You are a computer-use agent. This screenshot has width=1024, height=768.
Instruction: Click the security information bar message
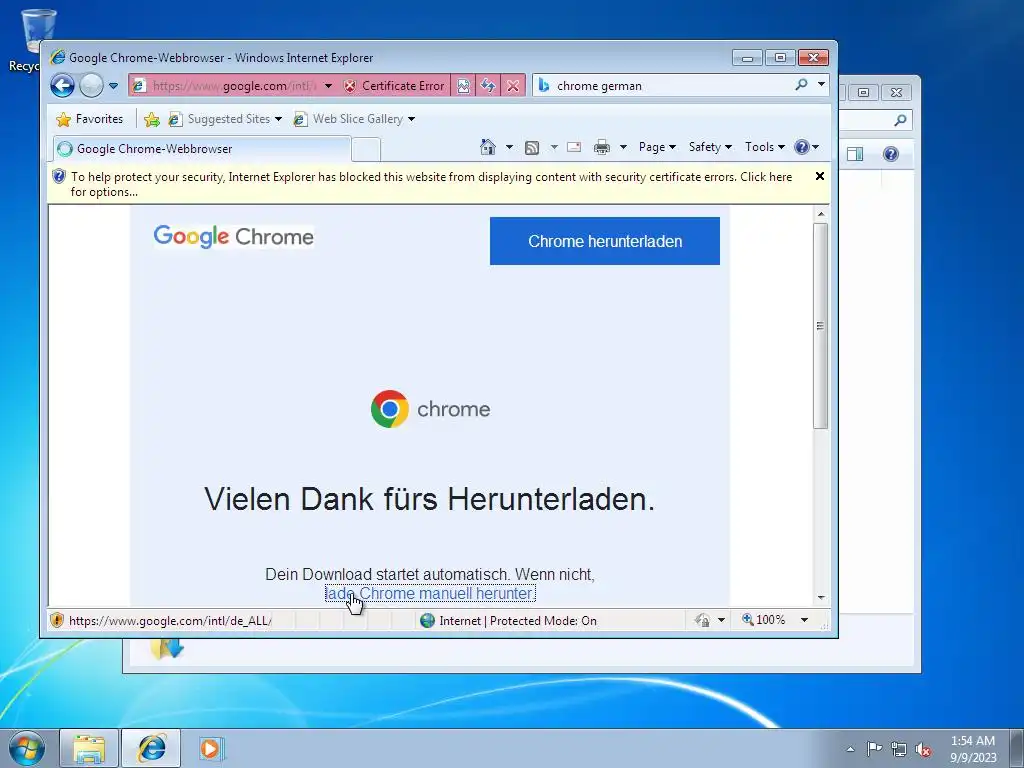431,184
